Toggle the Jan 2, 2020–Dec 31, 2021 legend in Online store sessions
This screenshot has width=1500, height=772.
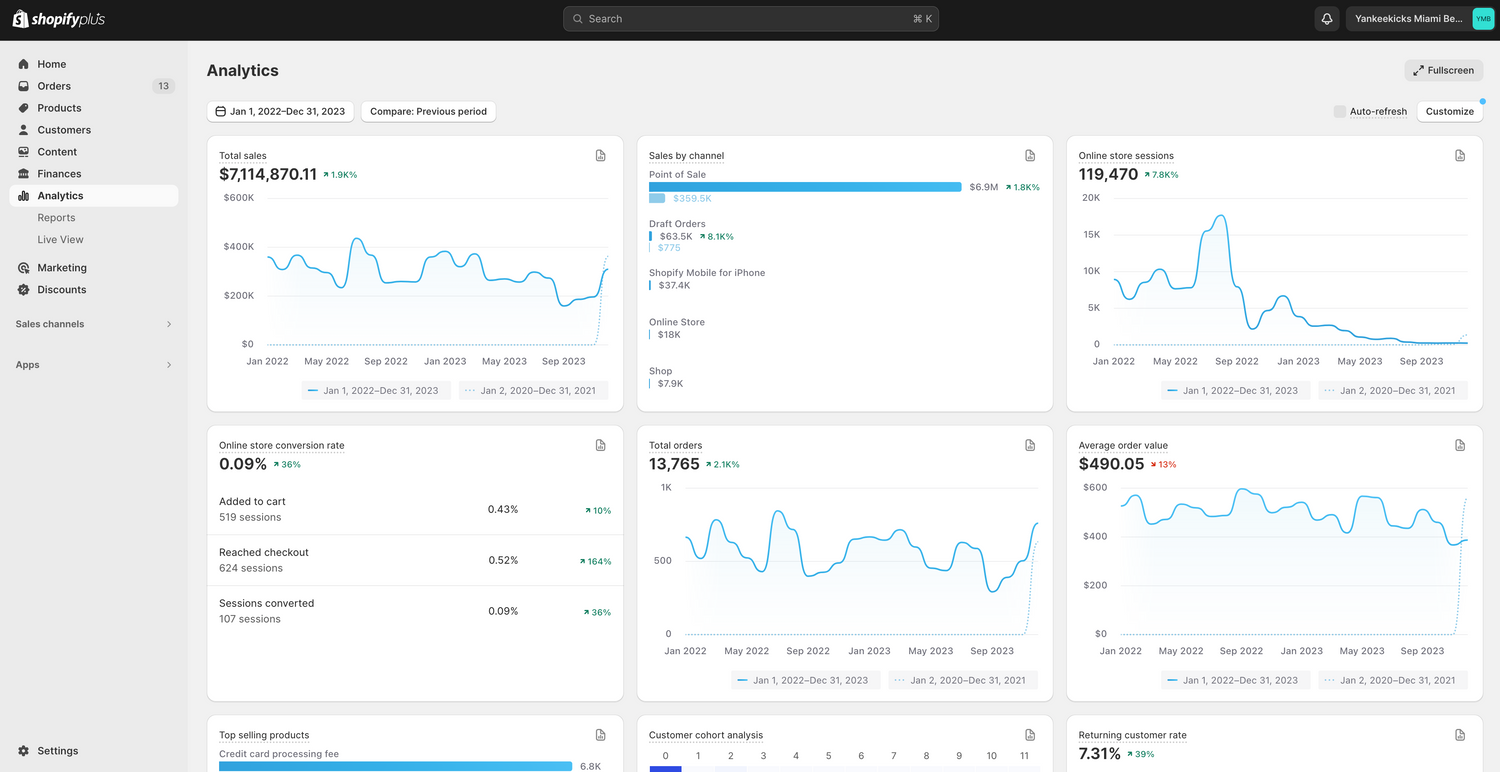point(1392,391)
